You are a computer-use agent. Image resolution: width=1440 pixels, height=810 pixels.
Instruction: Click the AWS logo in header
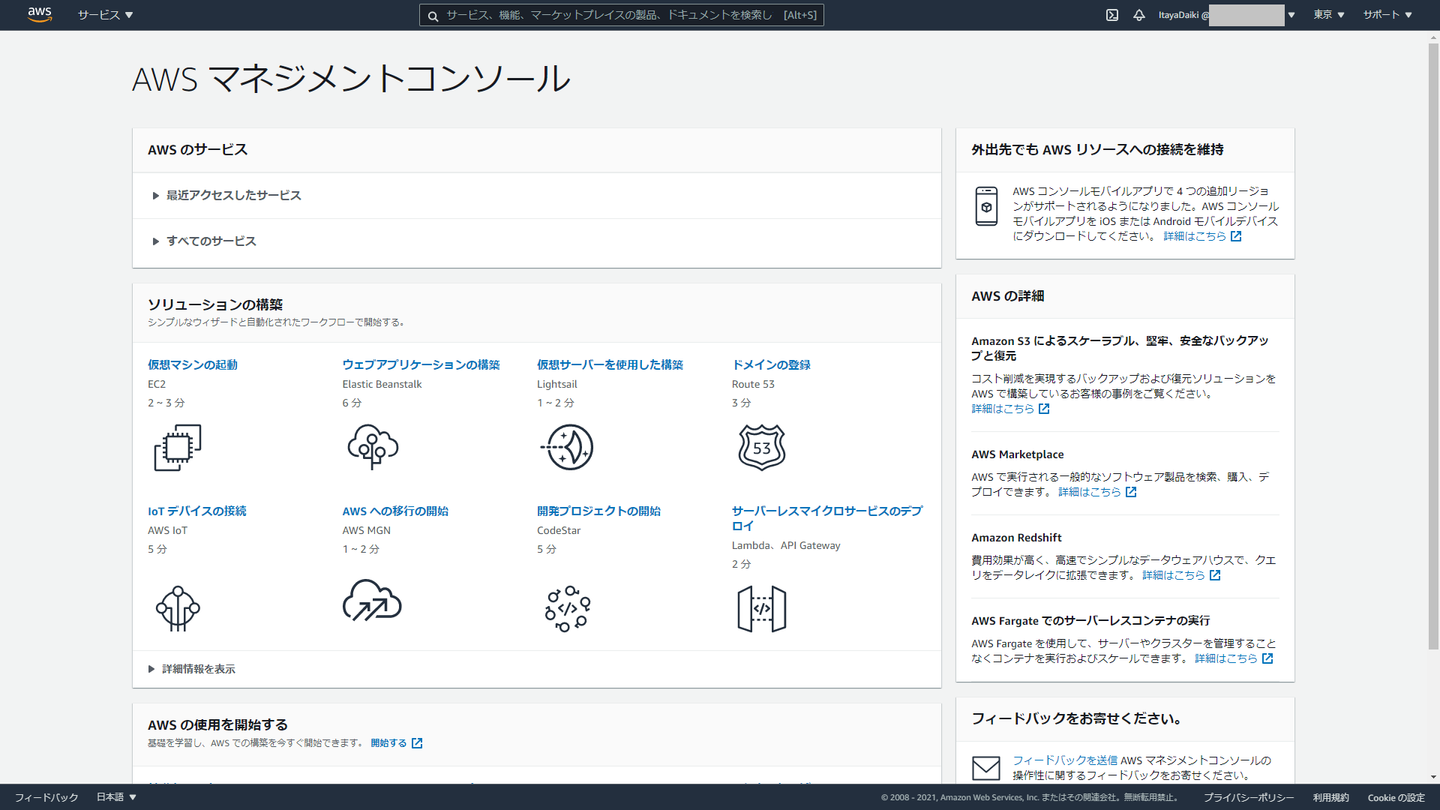(x=40, y=15)
